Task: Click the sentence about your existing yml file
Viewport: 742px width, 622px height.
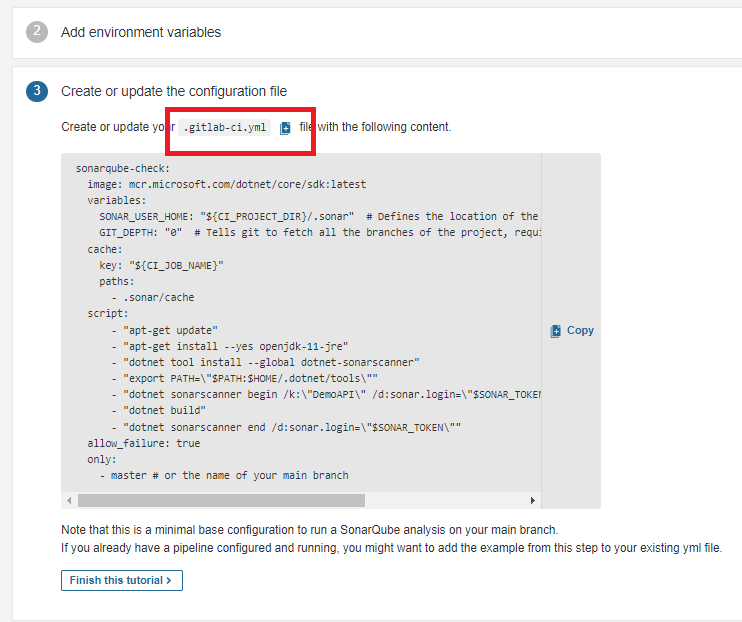Action: click(x=391, y=548)
